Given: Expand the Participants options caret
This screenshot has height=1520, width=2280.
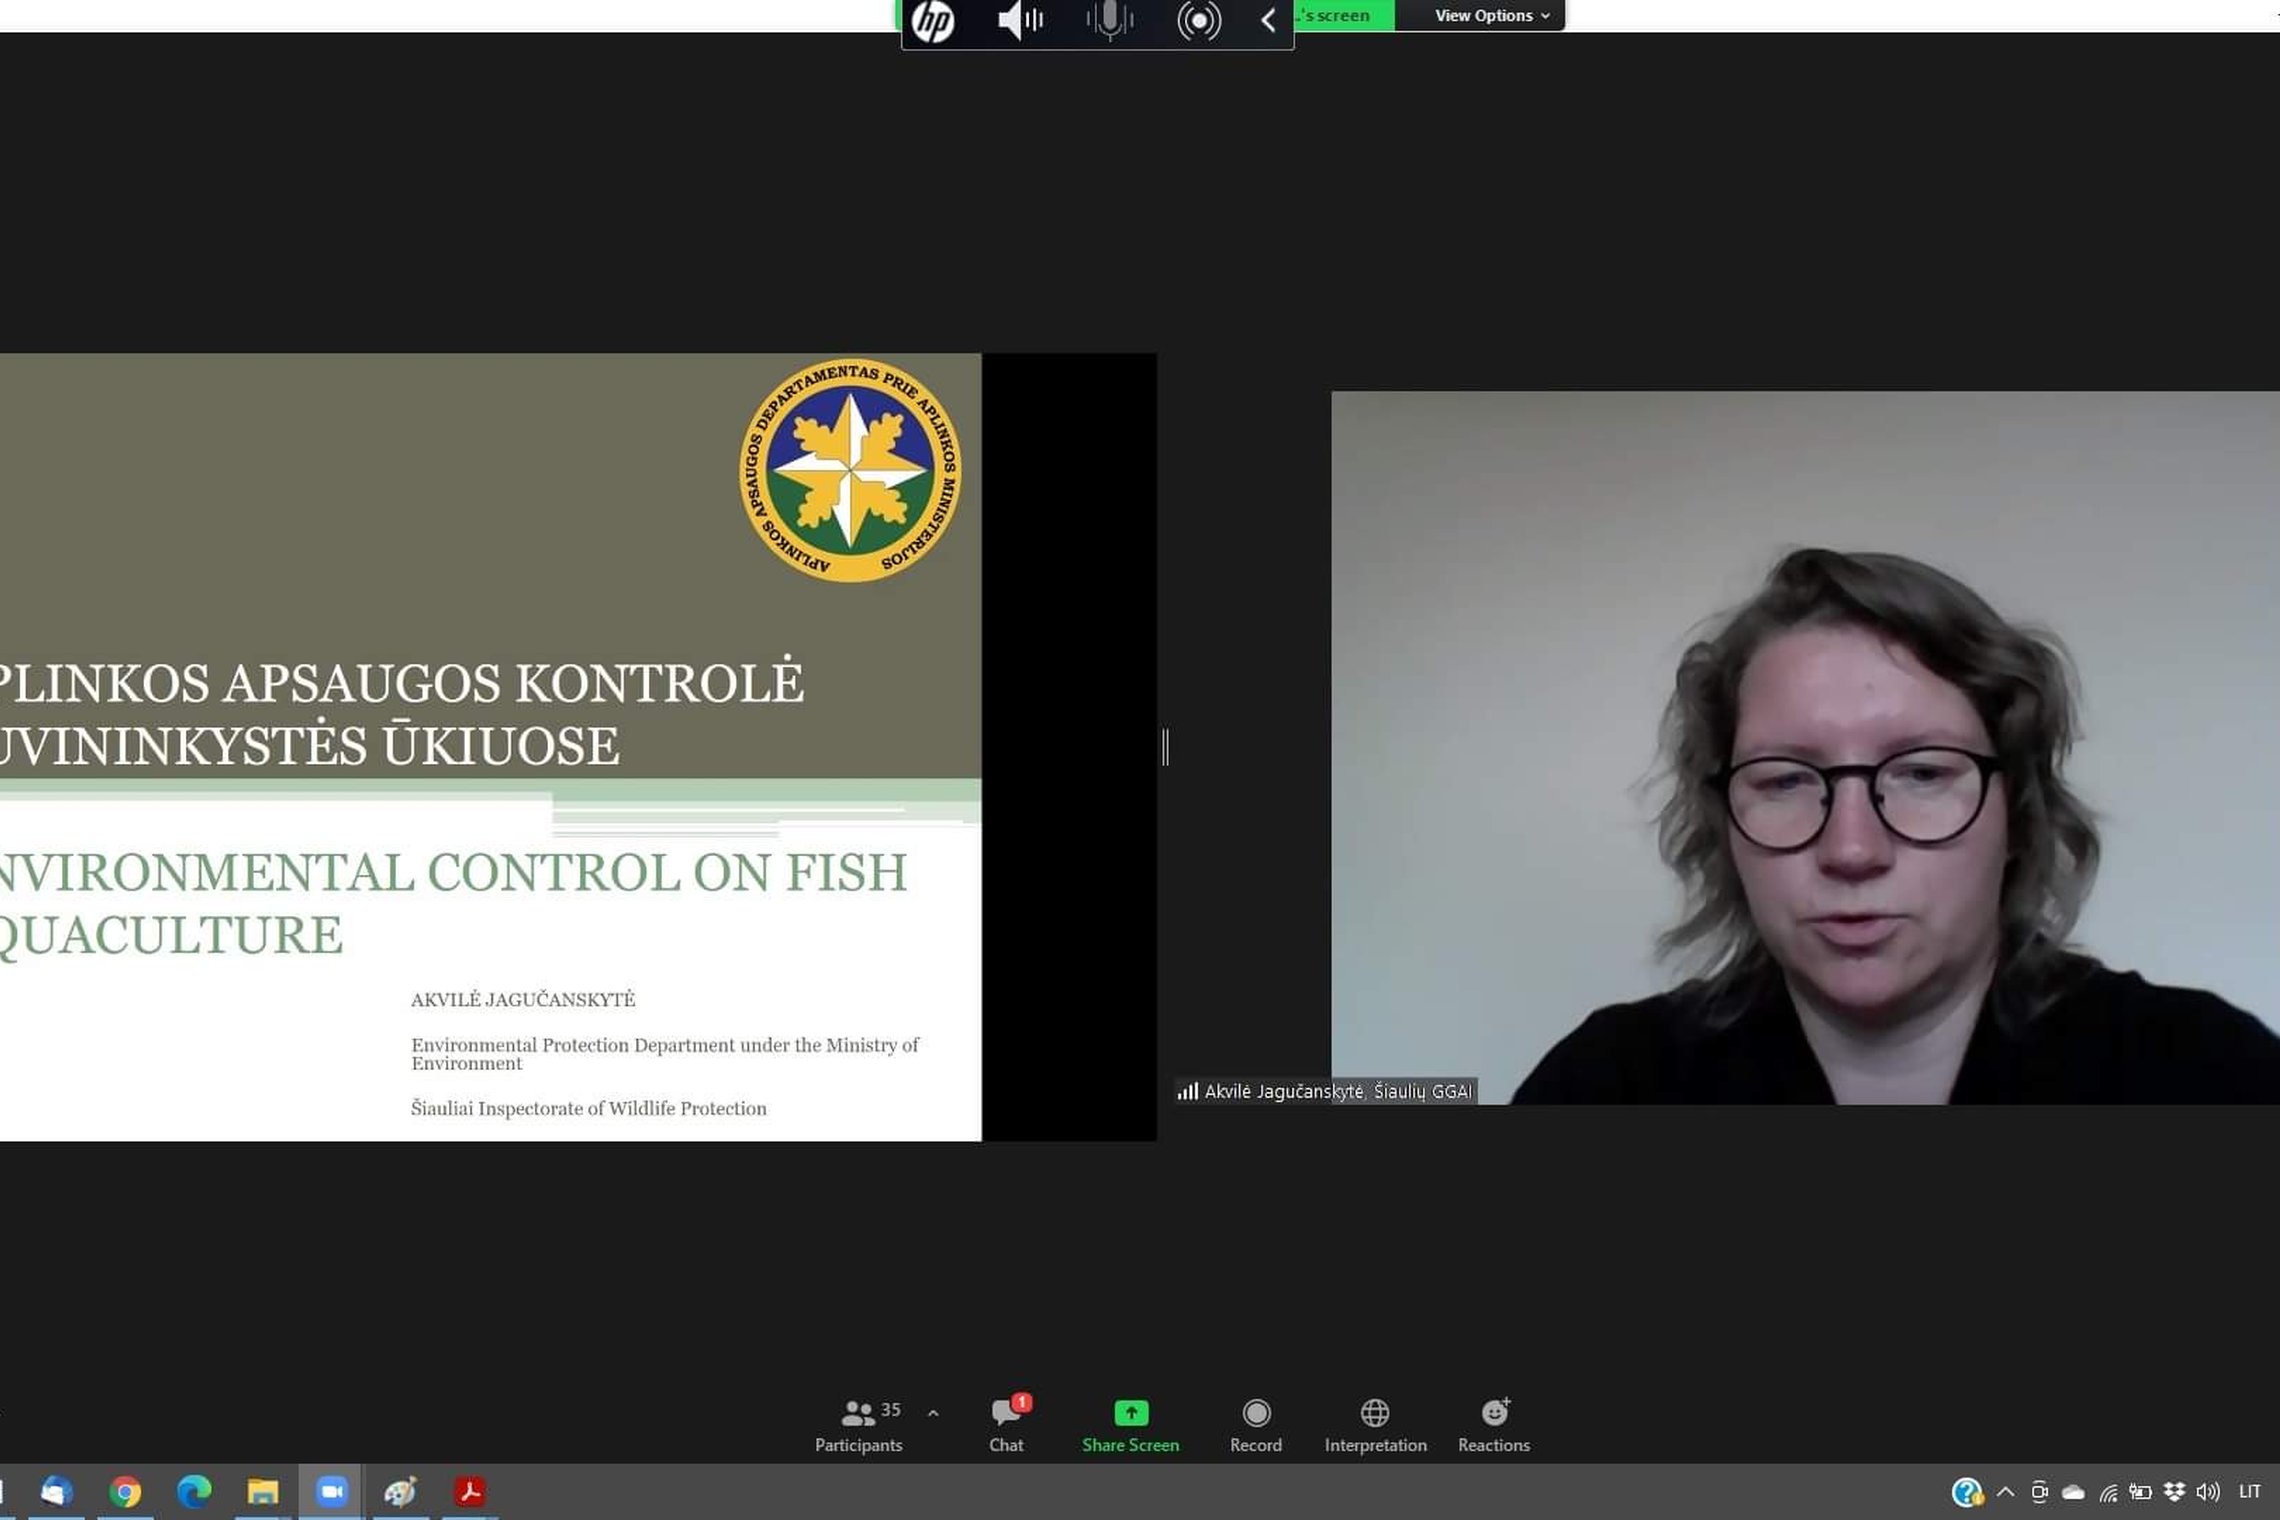Looking at the screenshot, I should tap(933, 1413).
